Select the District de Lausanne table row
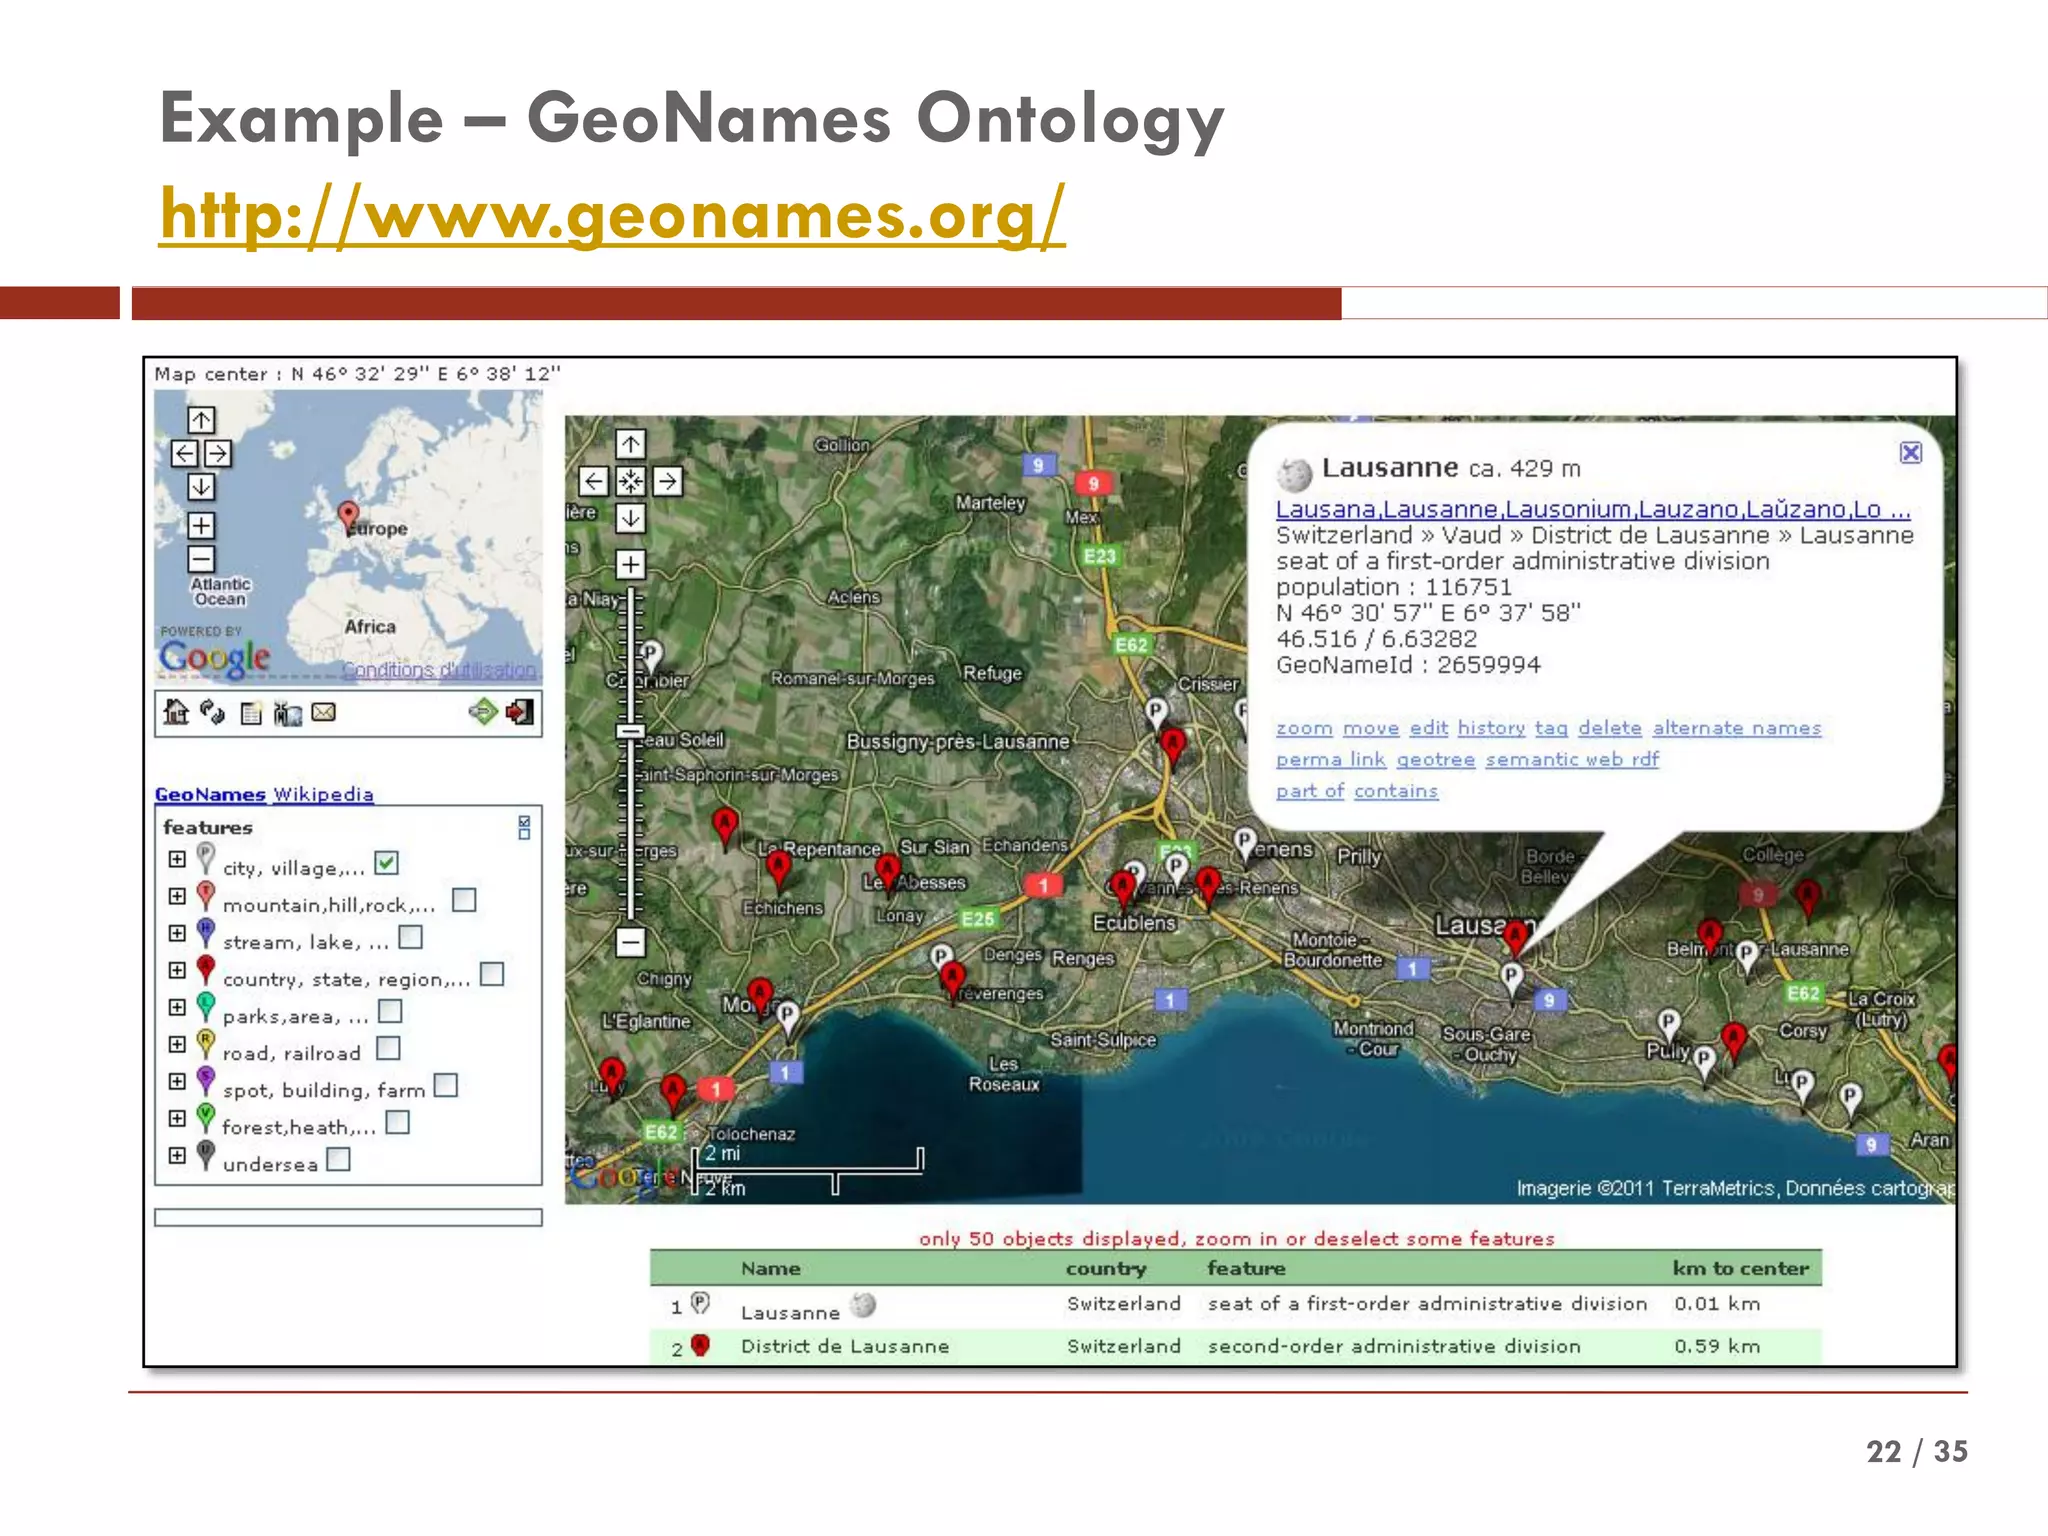 pyautogui.click(x=1235, y=1346)
